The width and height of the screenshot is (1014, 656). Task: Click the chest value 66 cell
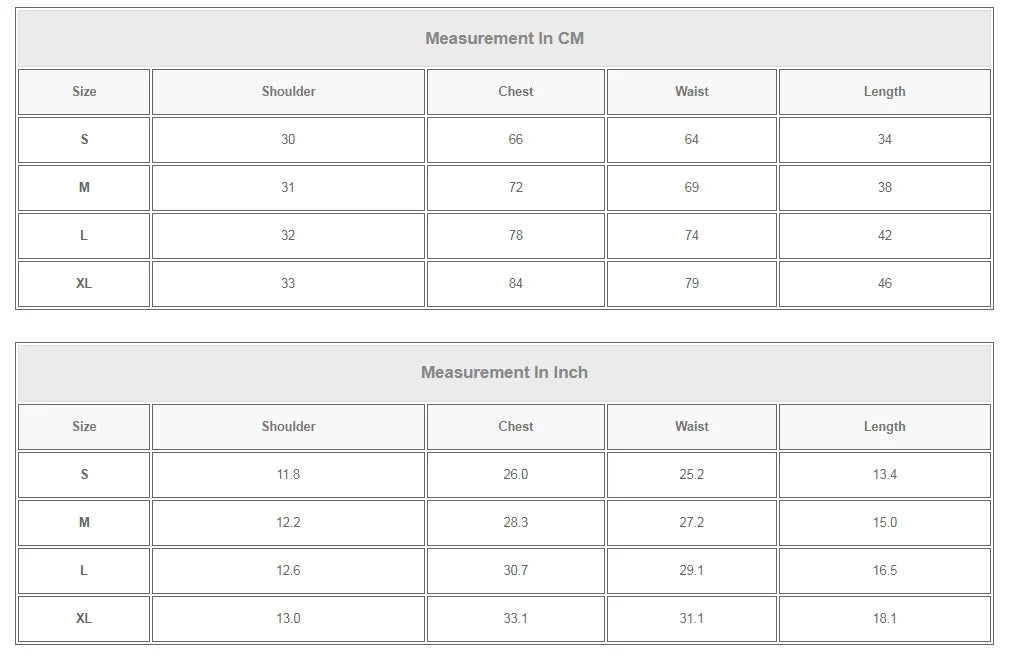[x=515, y=140]
